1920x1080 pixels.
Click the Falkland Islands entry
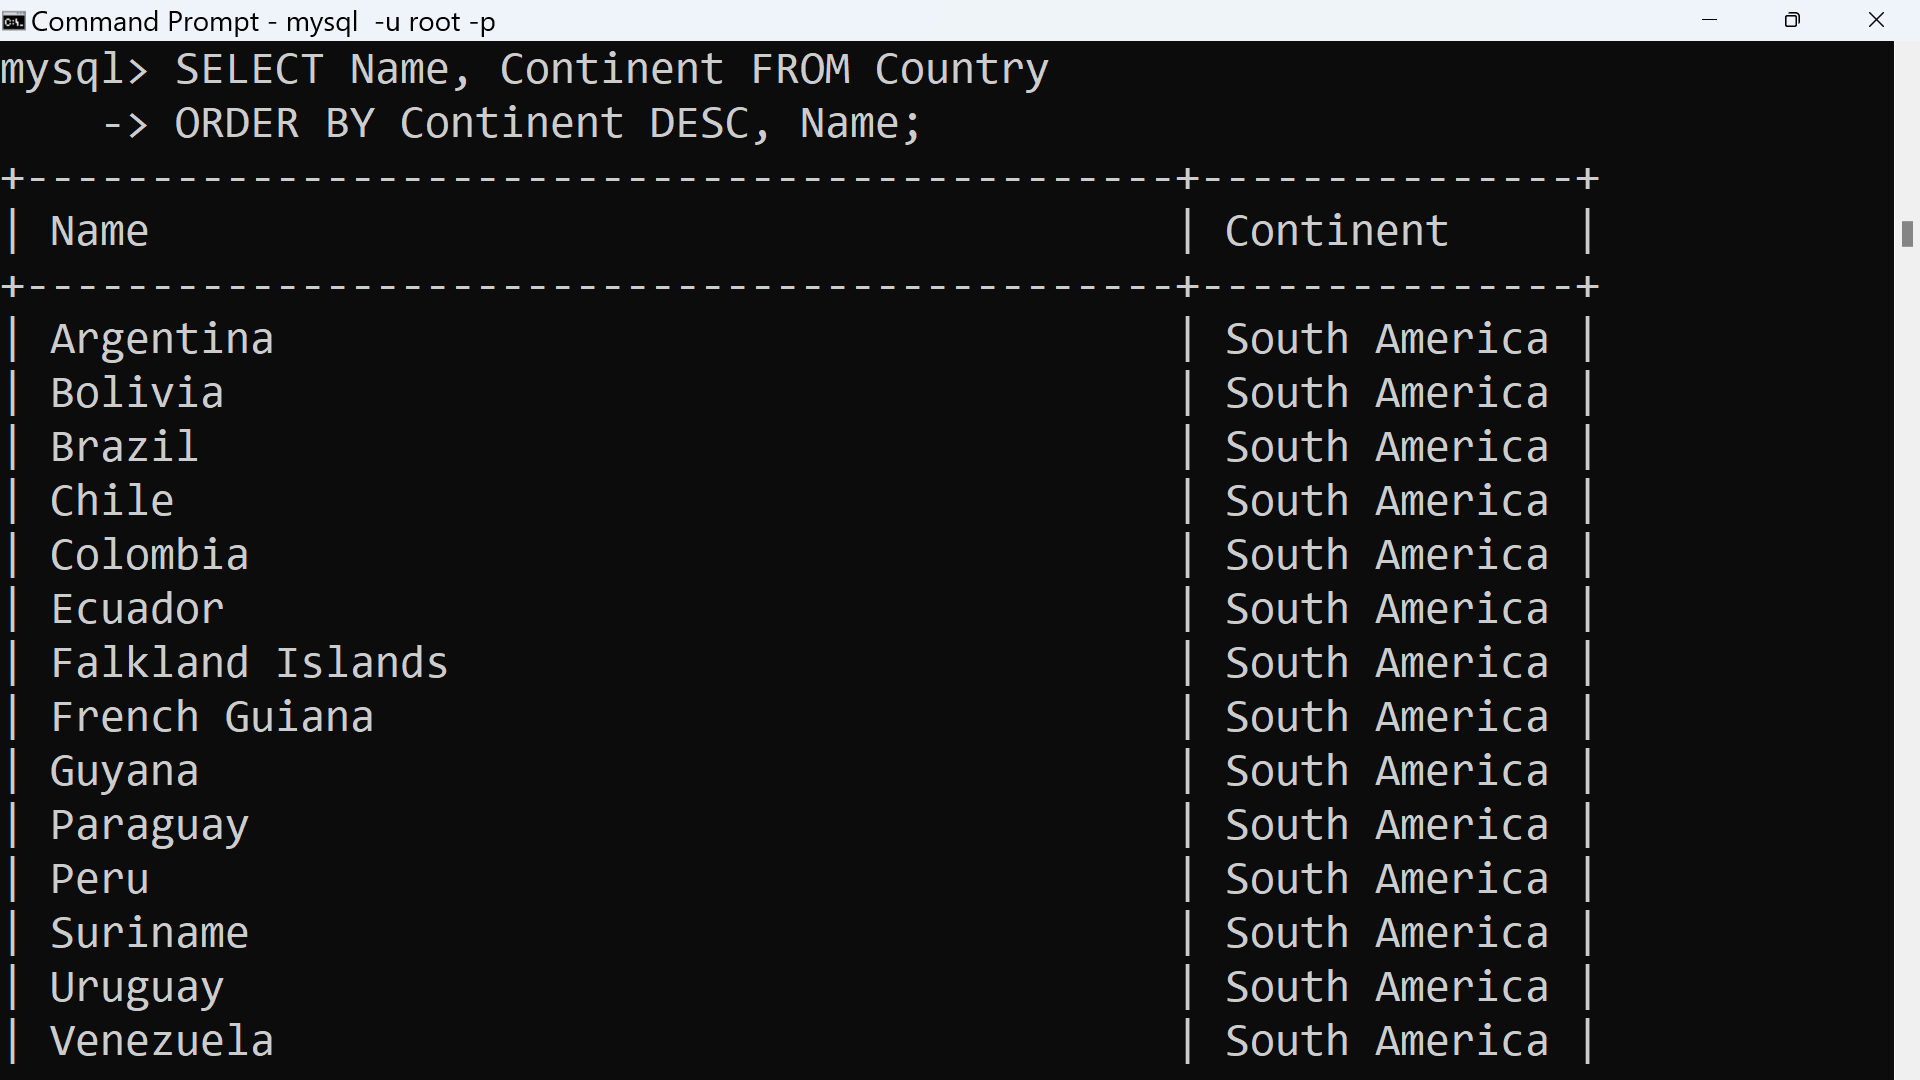(x=249, y=662)
